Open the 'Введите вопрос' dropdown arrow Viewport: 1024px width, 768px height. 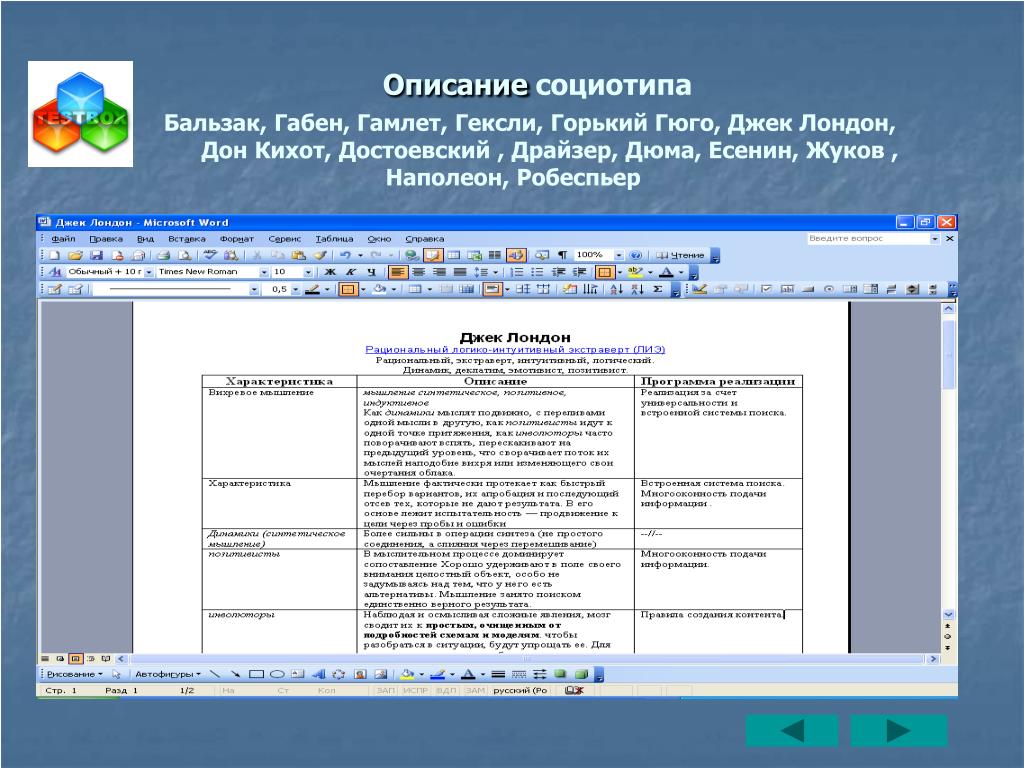tap(935, 239)
